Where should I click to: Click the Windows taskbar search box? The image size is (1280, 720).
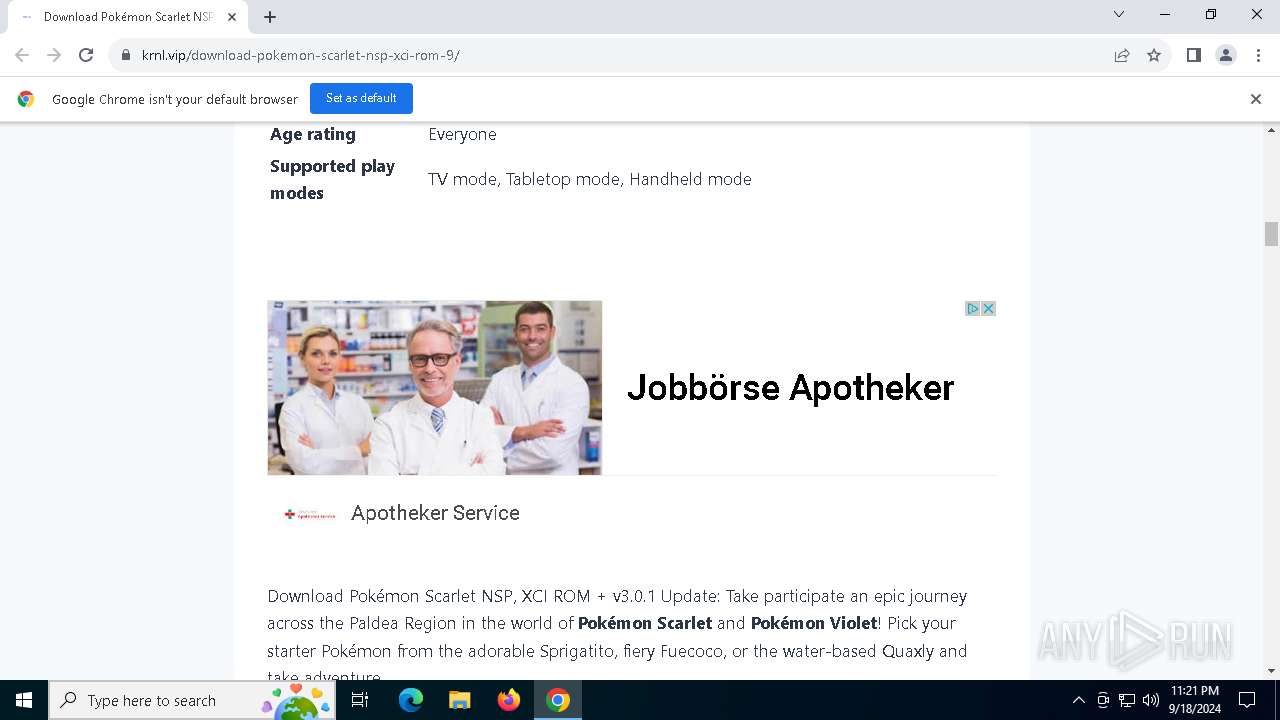click(192, 700)
